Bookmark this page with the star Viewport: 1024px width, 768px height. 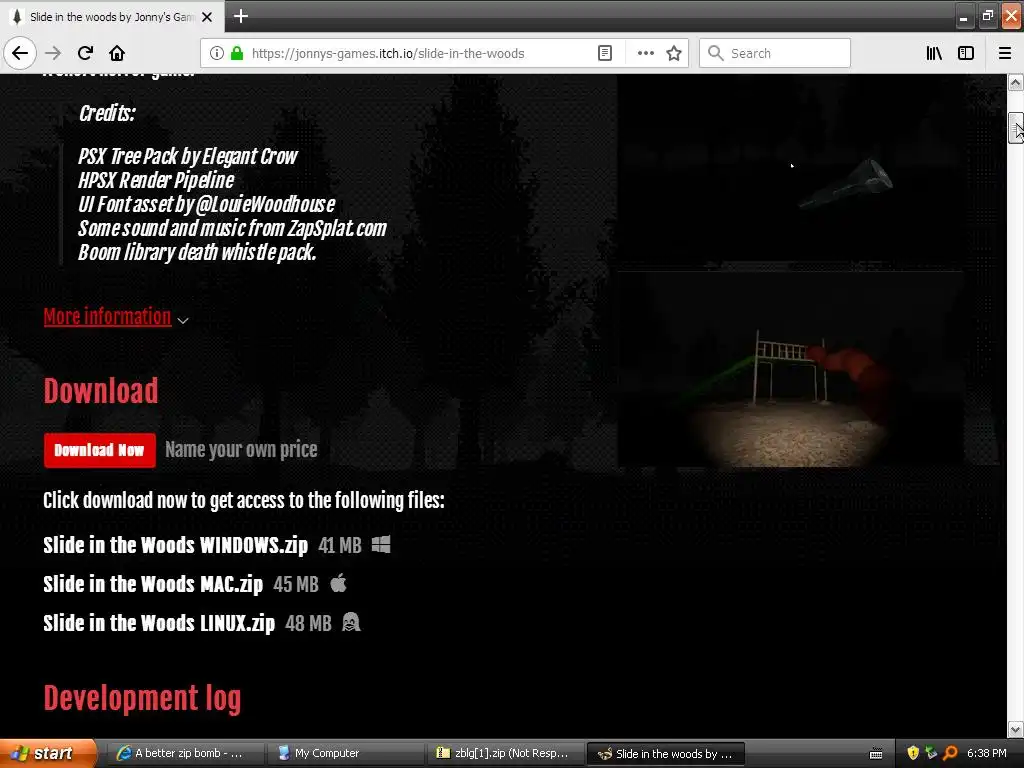coord(674,53)
